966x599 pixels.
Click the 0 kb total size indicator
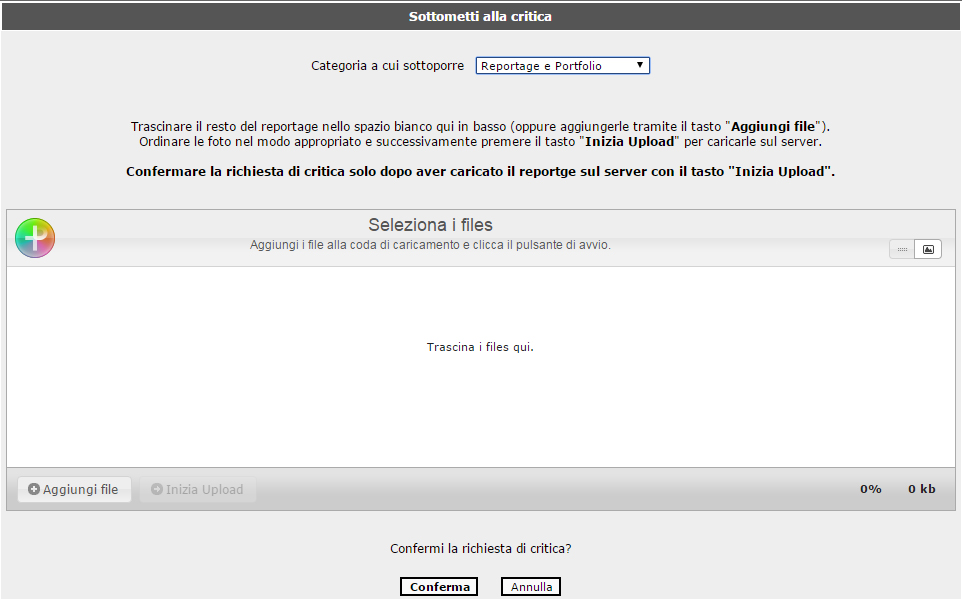click(921, 490)
